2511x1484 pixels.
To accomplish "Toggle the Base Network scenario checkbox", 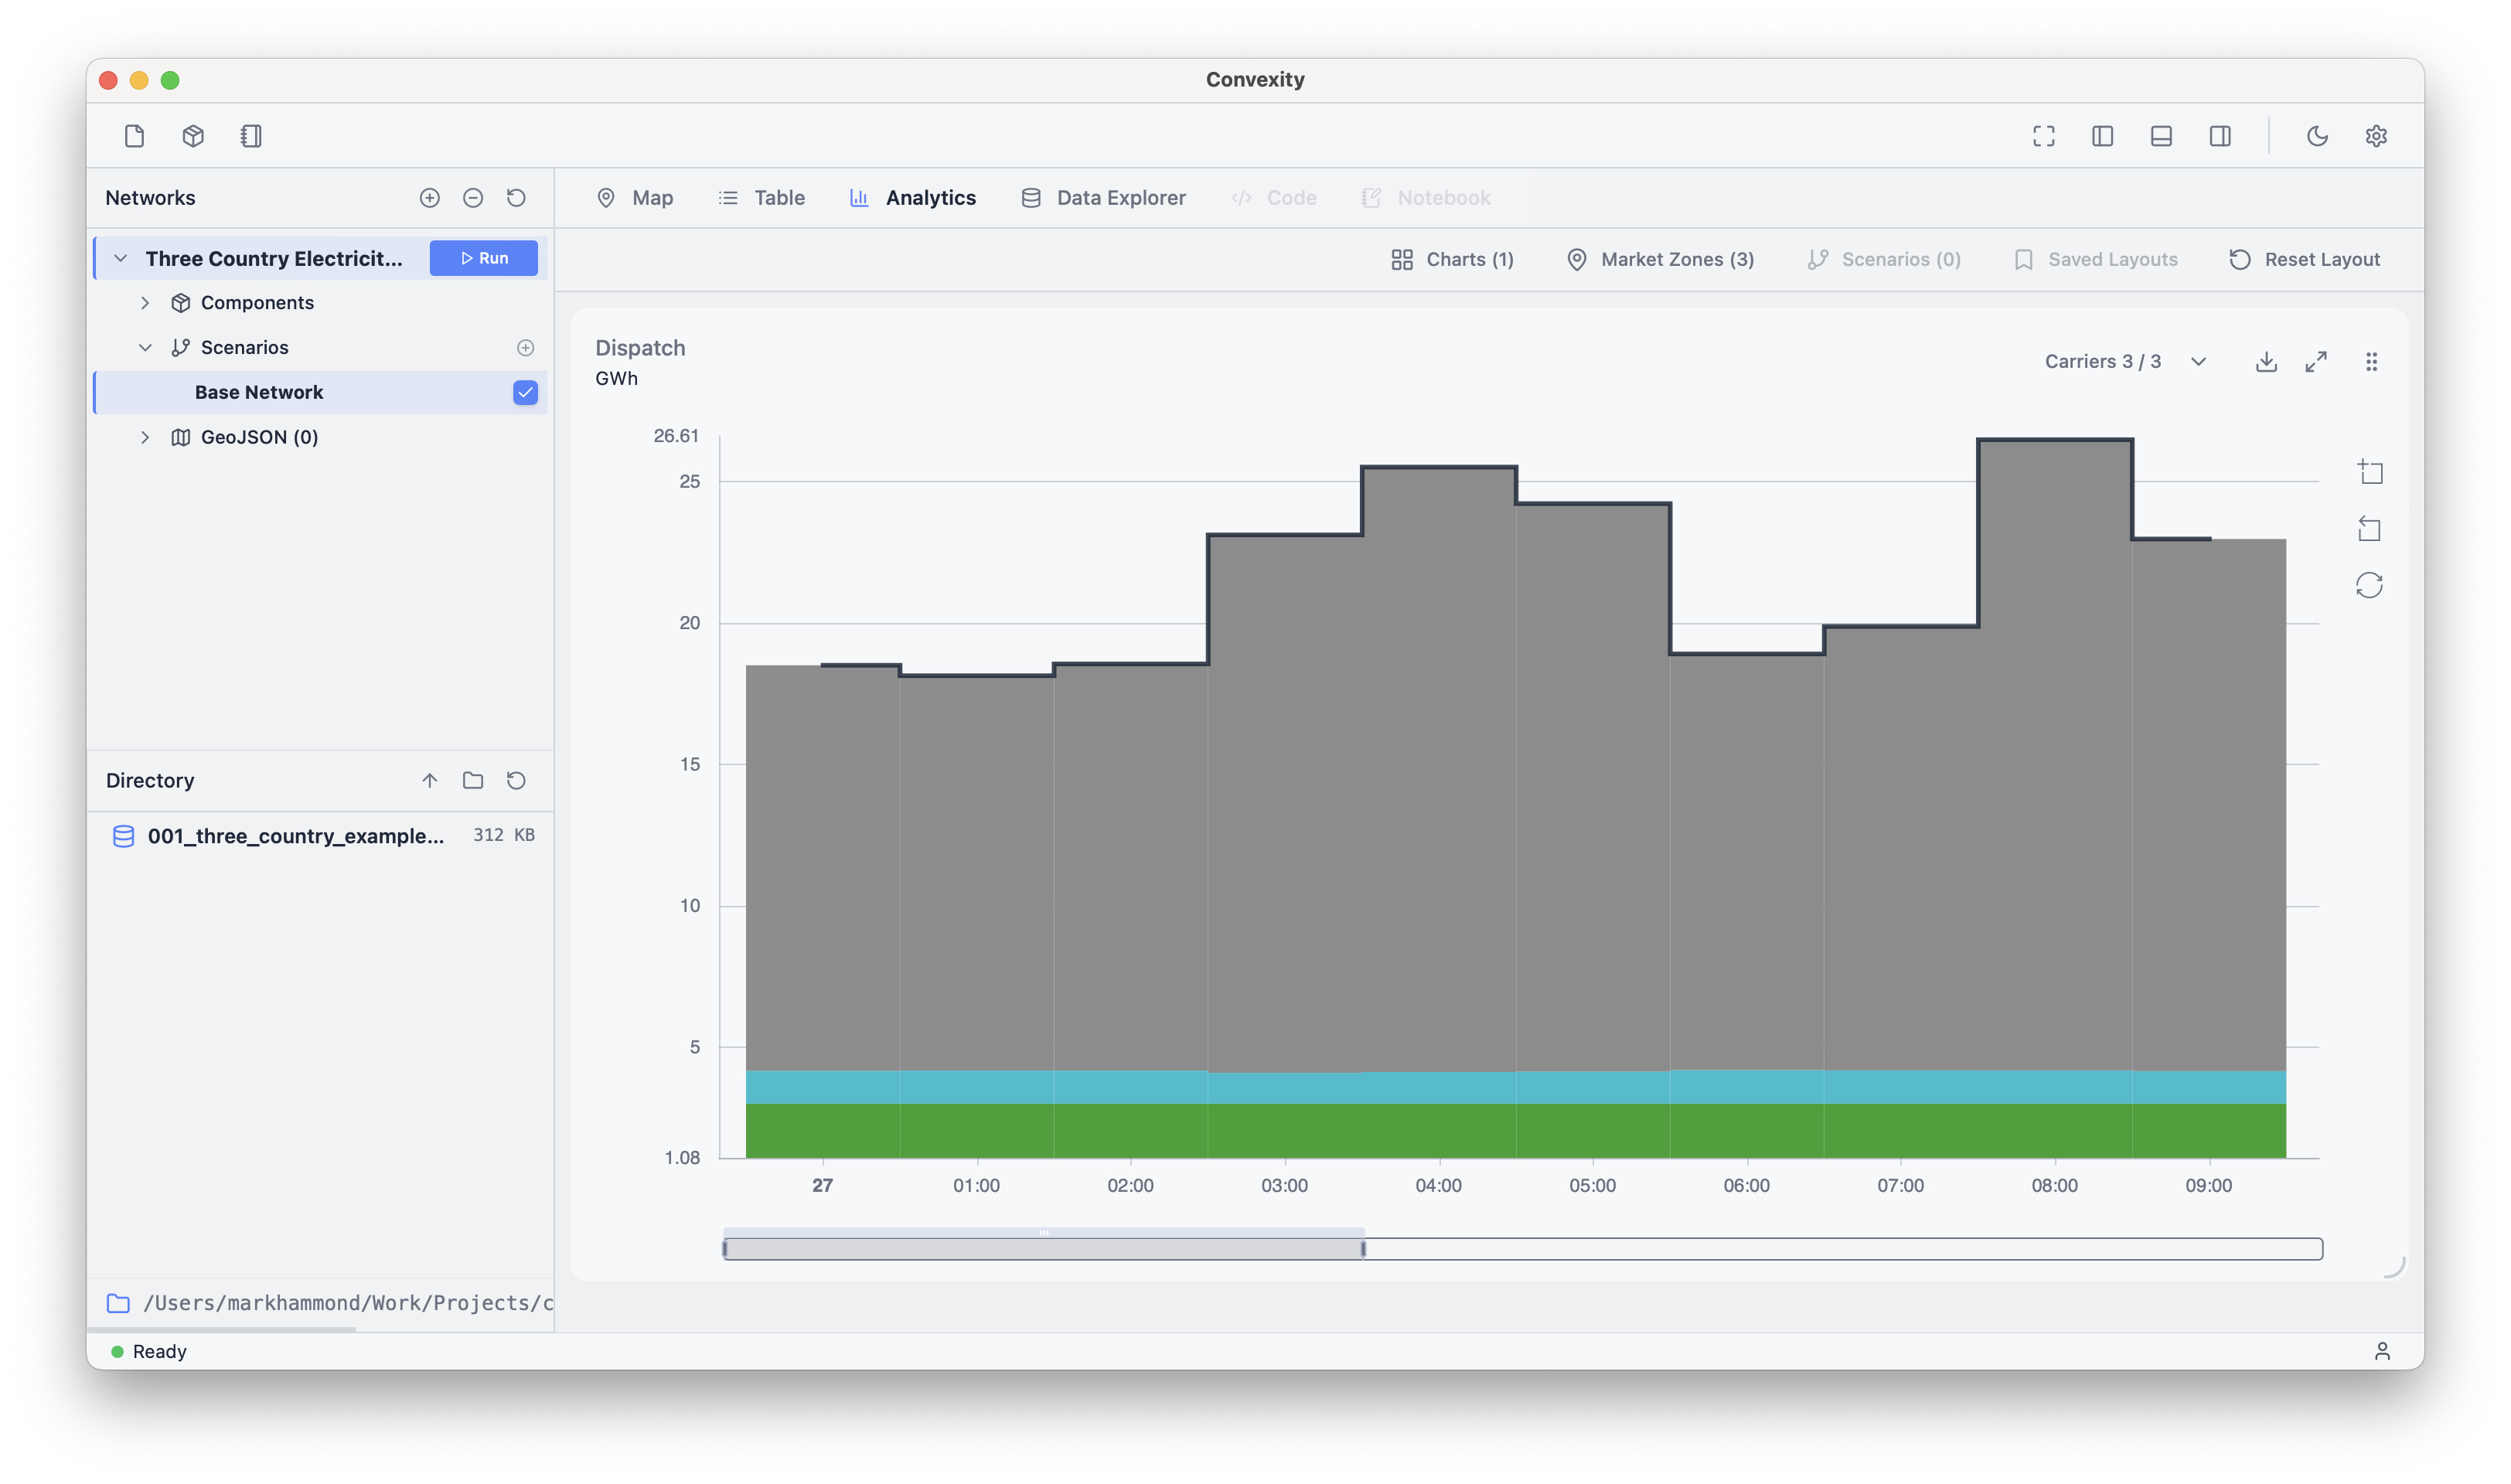I will [x=525, y=392].
